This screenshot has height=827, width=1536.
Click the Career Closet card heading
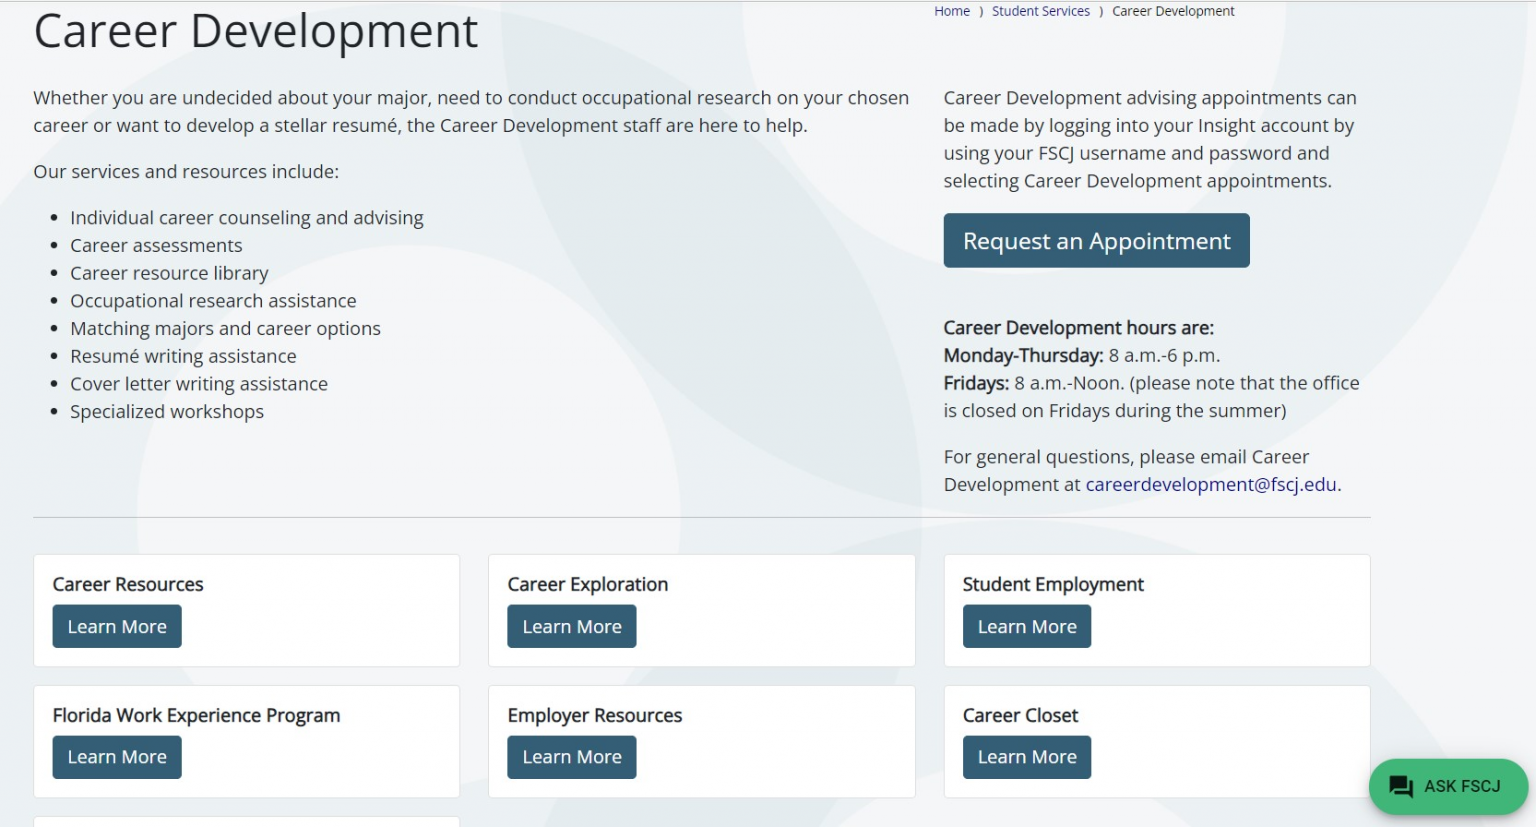pos(1019,716)
